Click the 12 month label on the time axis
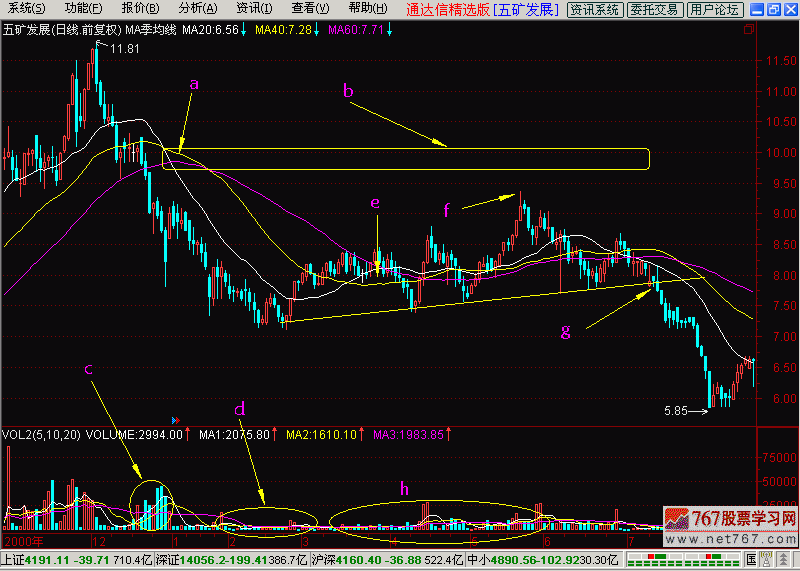The width and height of the screenshot is (800, 571). pyautogui.click(x=98, y=540)
